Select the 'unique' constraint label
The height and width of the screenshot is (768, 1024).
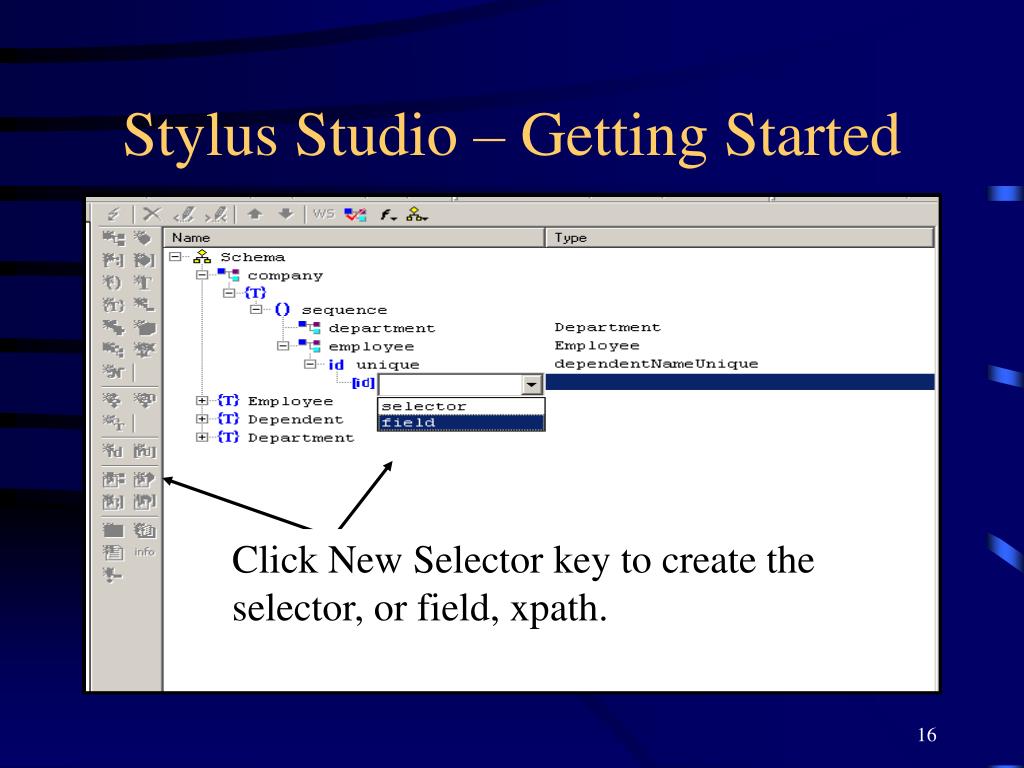[387, 364]
